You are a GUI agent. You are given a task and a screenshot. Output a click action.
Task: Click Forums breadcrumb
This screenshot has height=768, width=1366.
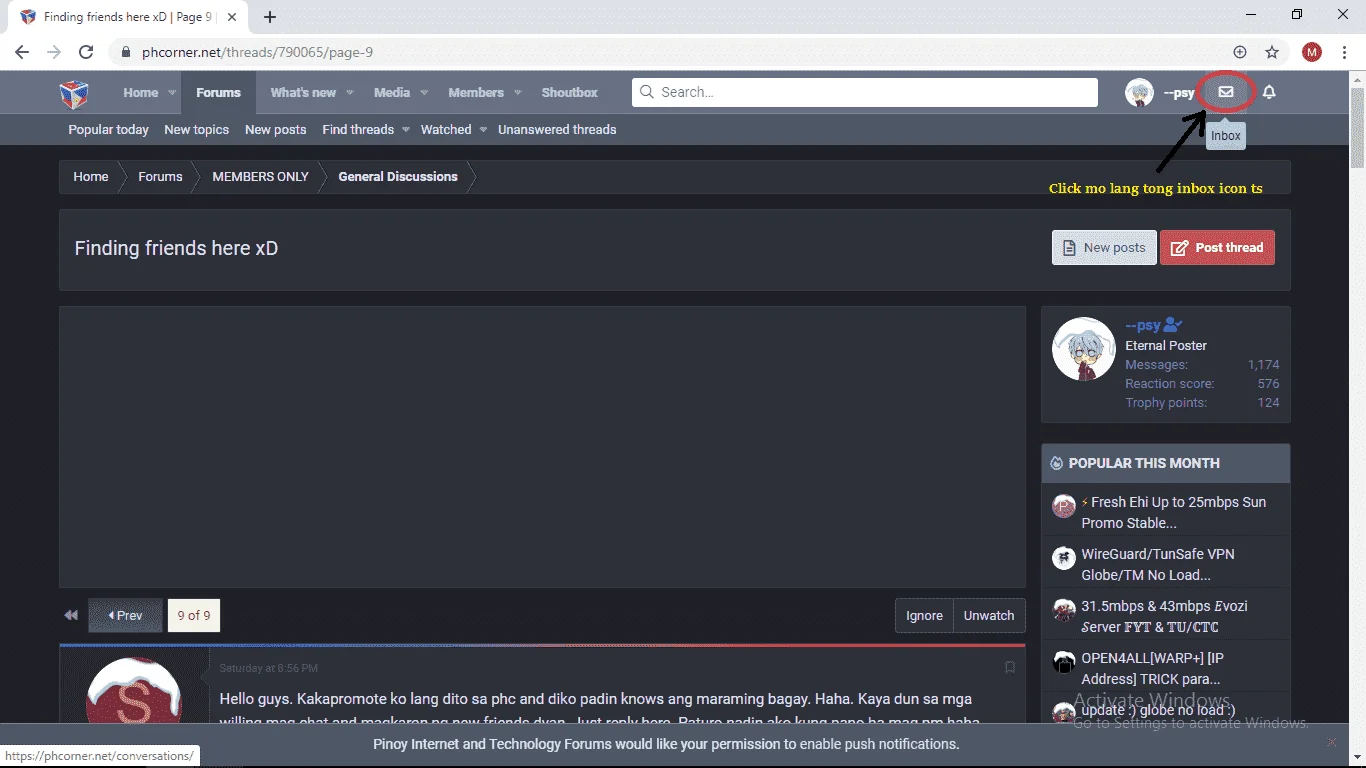pyautogui.click(x=160, y=177)
